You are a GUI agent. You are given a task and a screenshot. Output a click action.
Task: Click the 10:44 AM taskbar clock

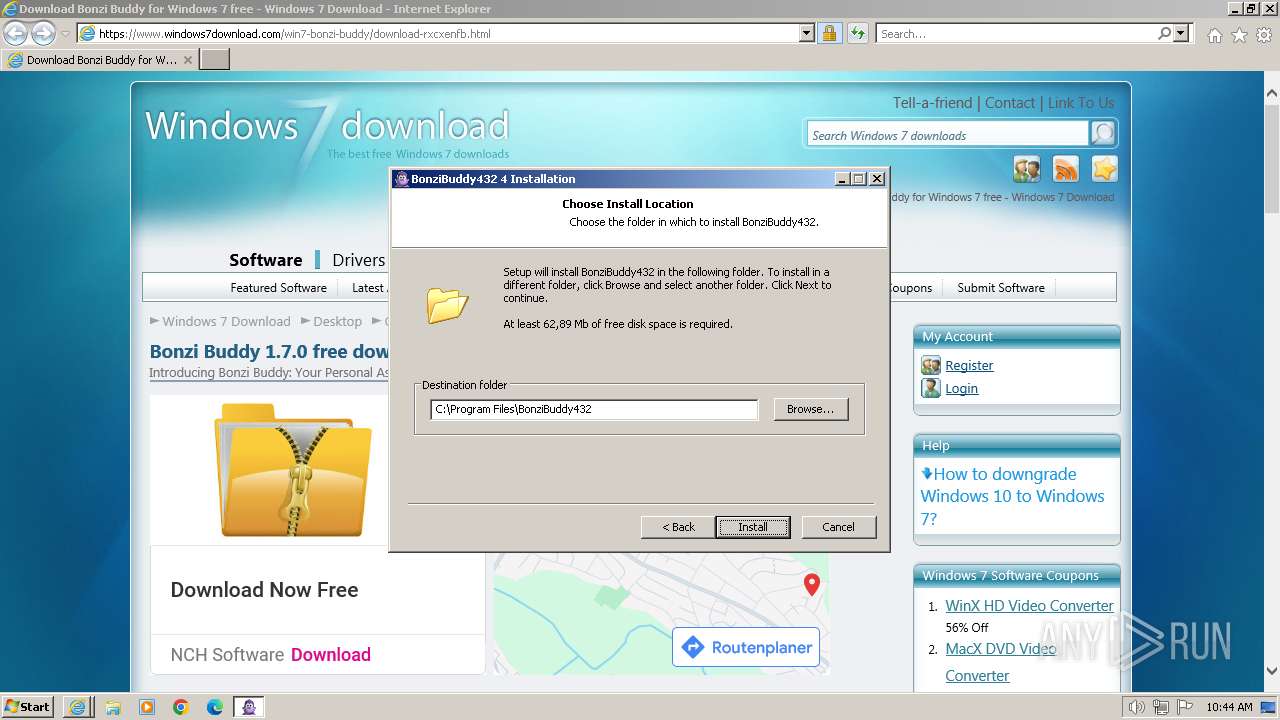tap(1229, 707)
